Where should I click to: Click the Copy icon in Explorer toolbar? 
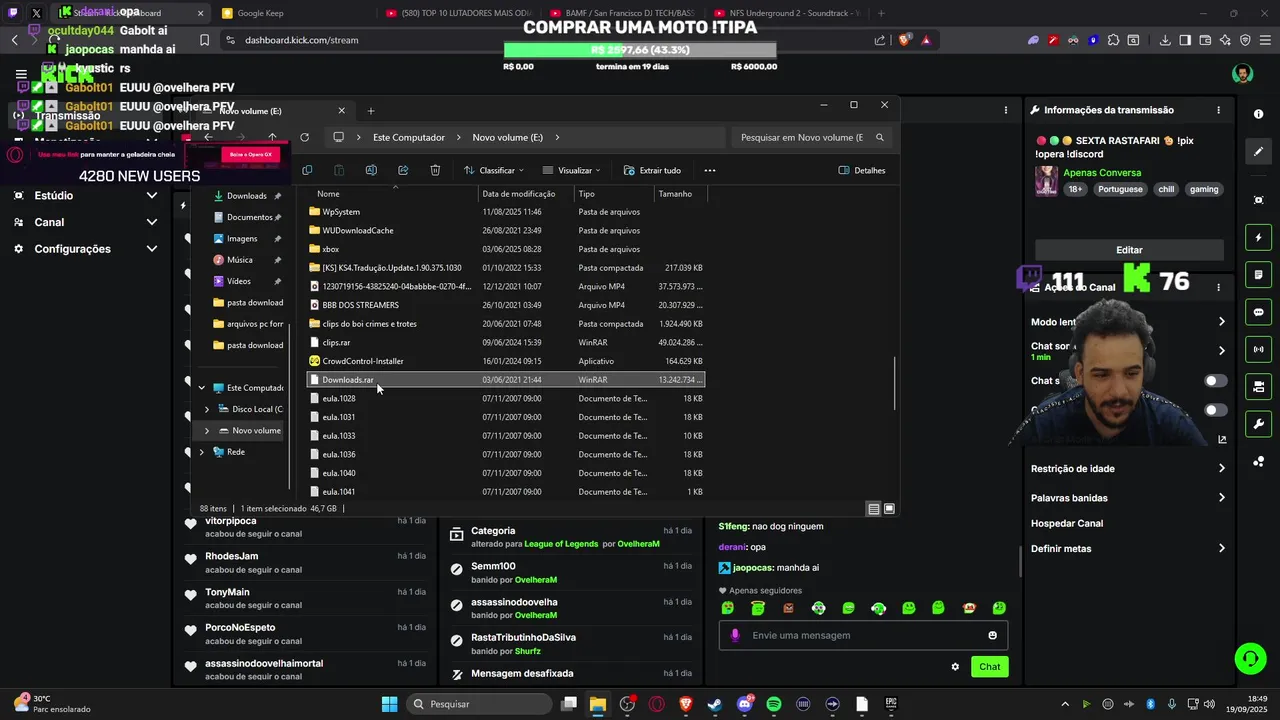[x=307, y=170]
